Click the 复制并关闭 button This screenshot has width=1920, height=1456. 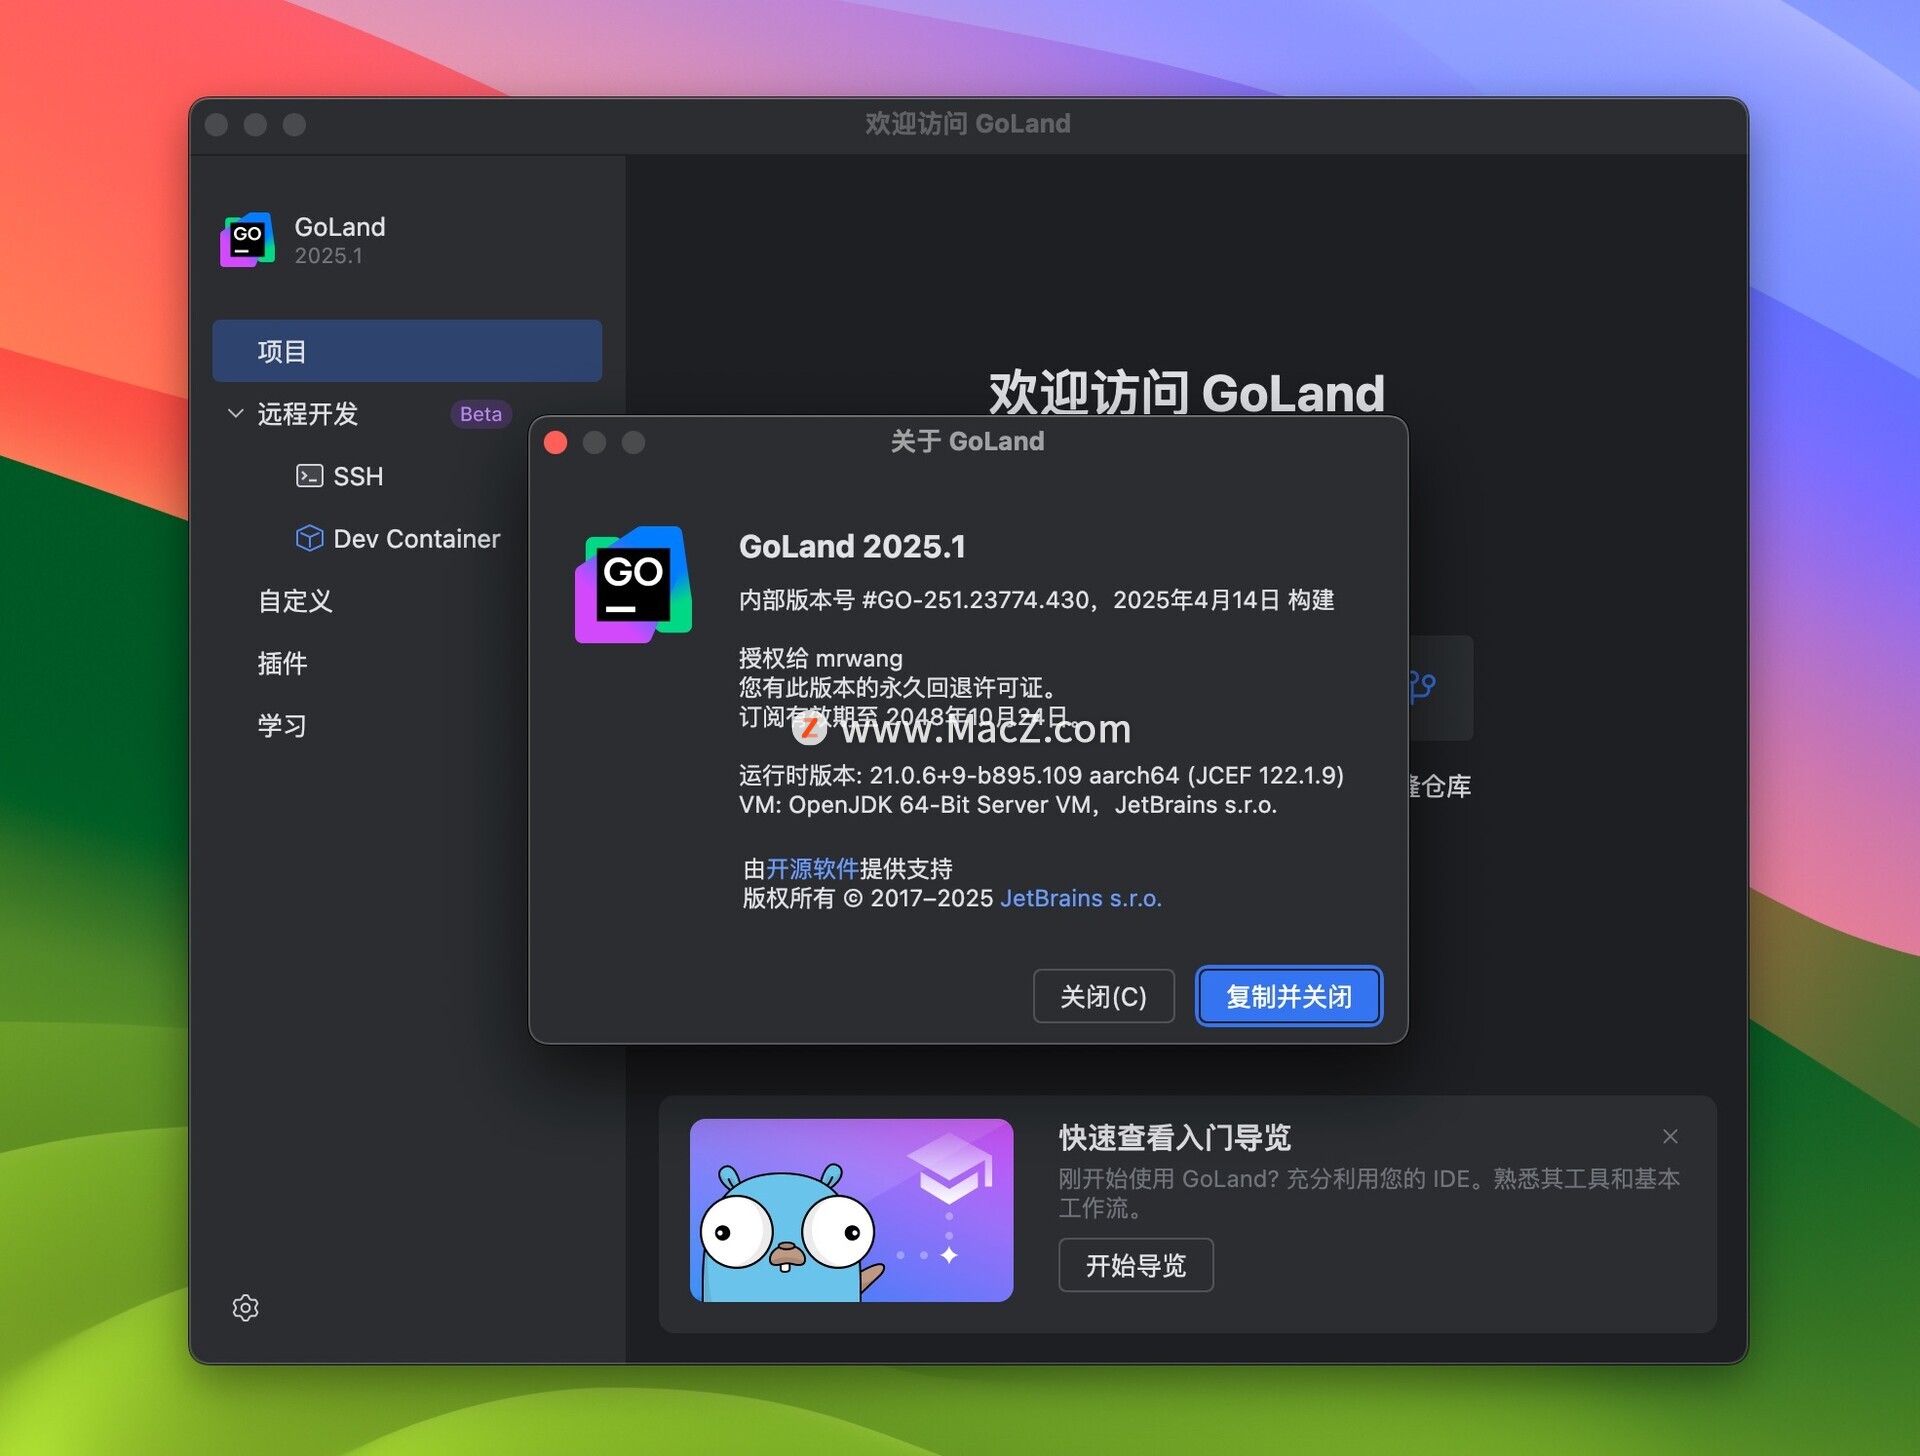click(x=1289, y=996)
